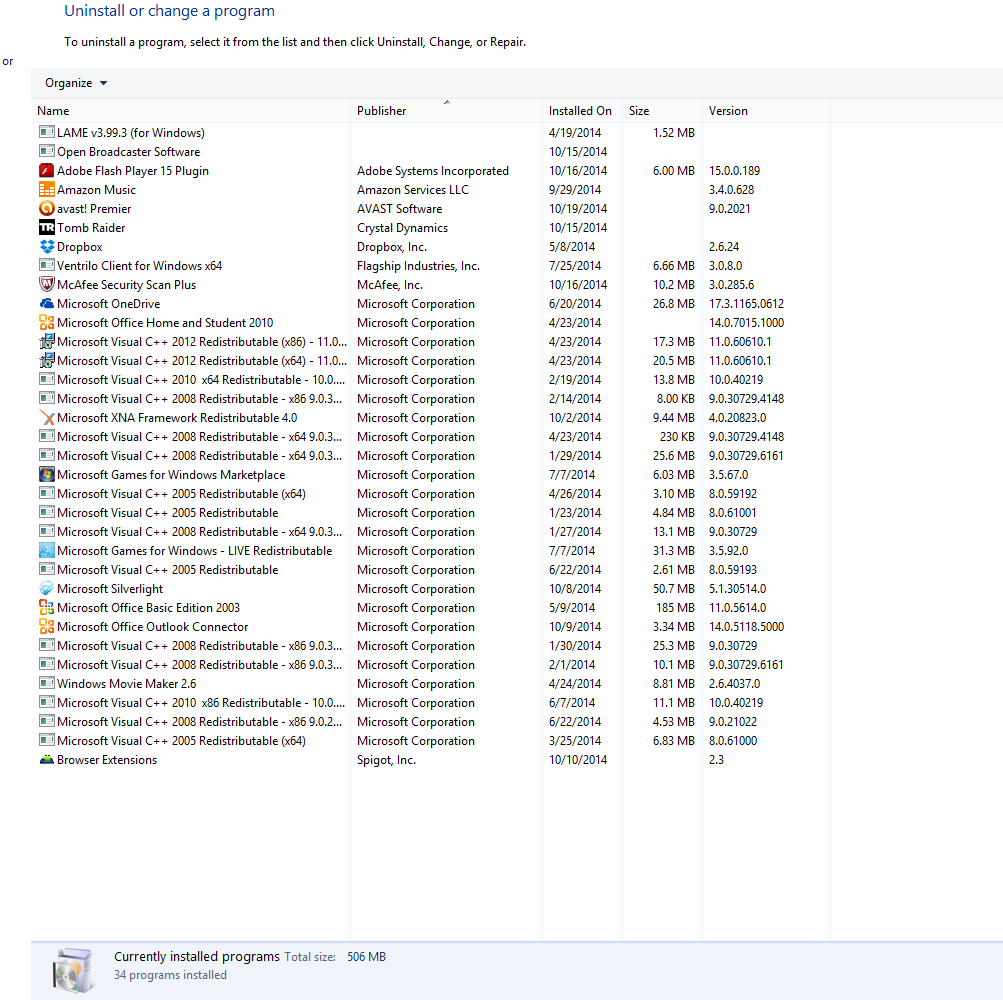Select Windows Movie Maker 2.6 entry
Viewport: 1003px width, 1000px height.
pyautogui.click(x=127, y=684)
